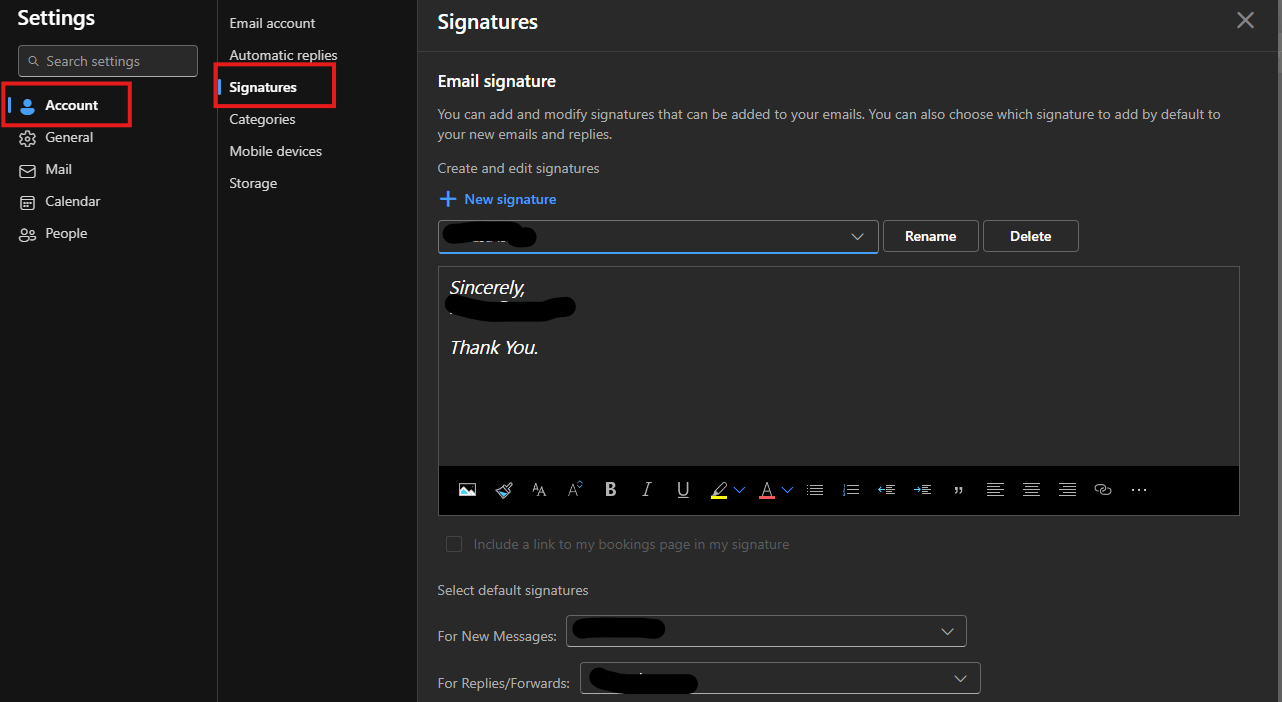Select Account in settings sidebar
The height and width of the screenshot is (702, 1282).
click(x=71, y=105)
